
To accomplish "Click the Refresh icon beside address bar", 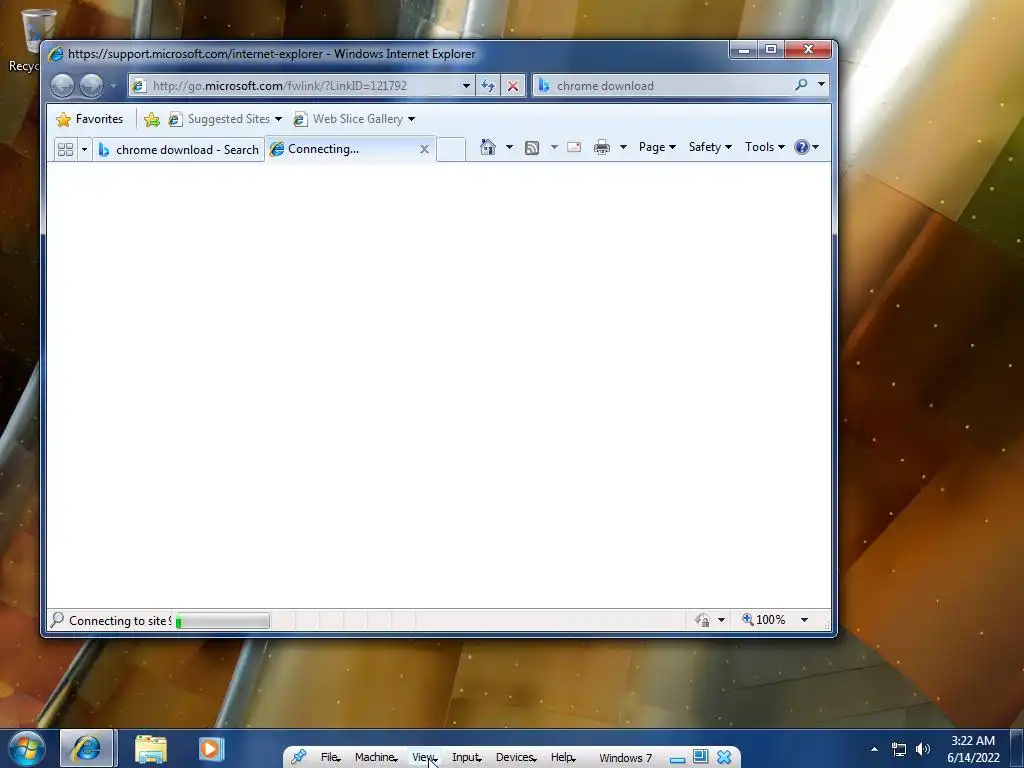I will pyautogui.click(x=488, y=86).
